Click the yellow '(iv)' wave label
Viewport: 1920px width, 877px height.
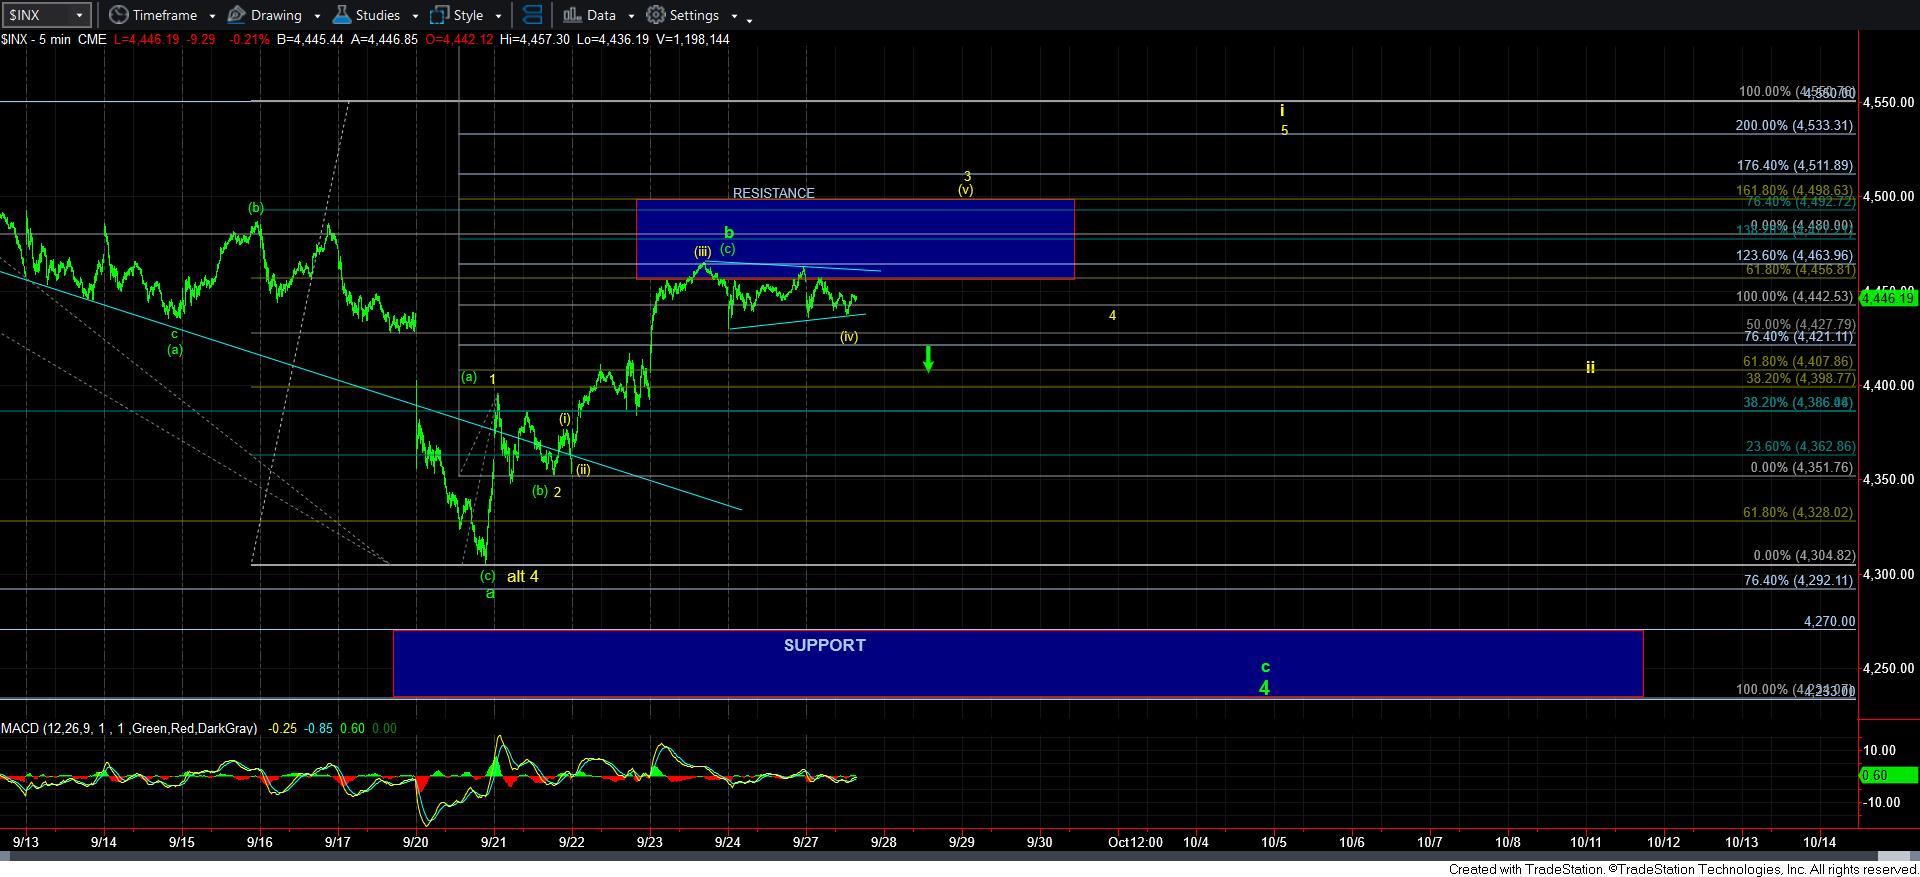click(x=849, y=337)
